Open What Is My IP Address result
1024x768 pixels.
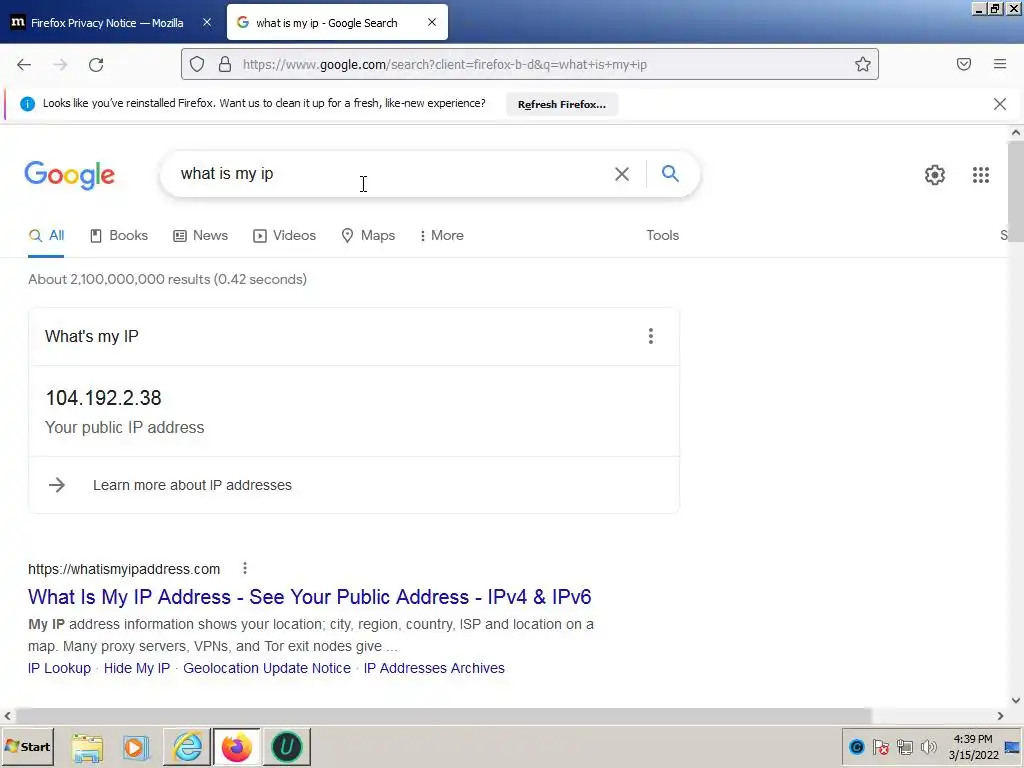[x=310, y=597]
